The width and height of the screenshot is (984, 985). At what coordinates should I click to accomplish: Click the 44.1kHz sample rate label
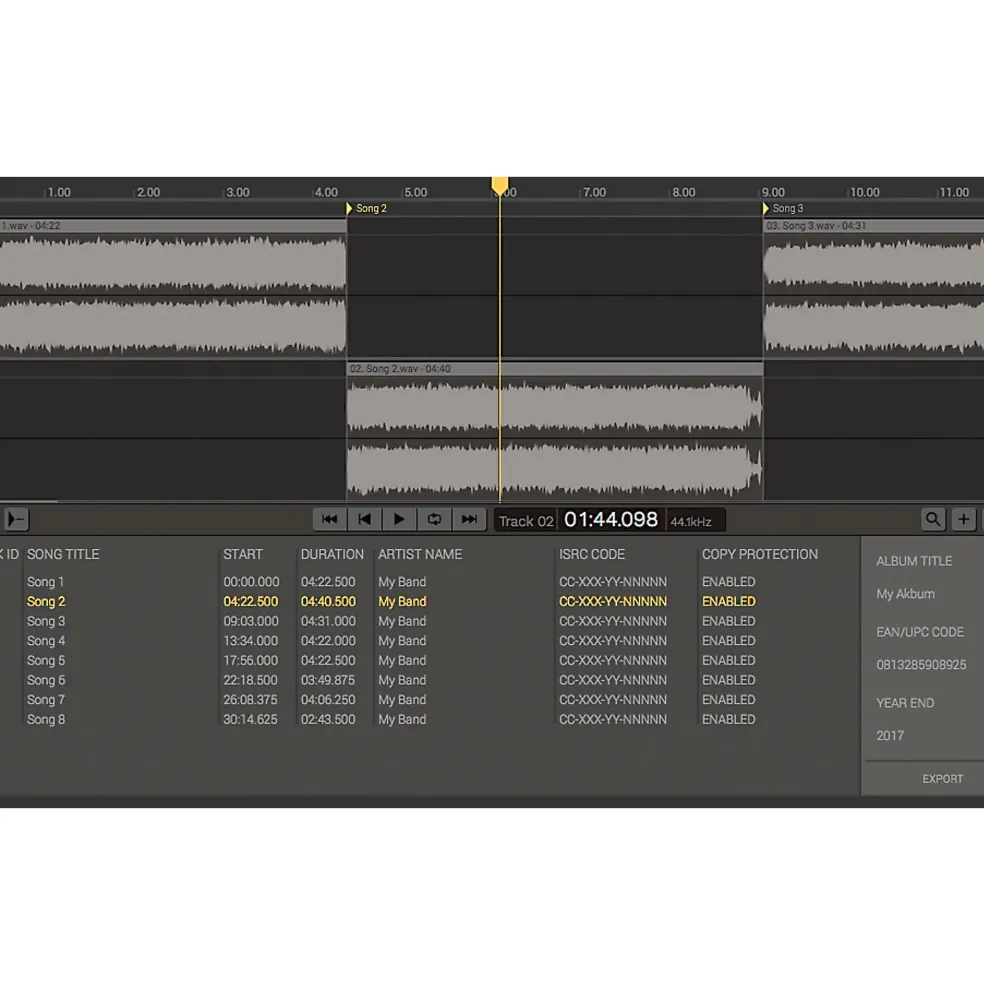tap(691, 521)
